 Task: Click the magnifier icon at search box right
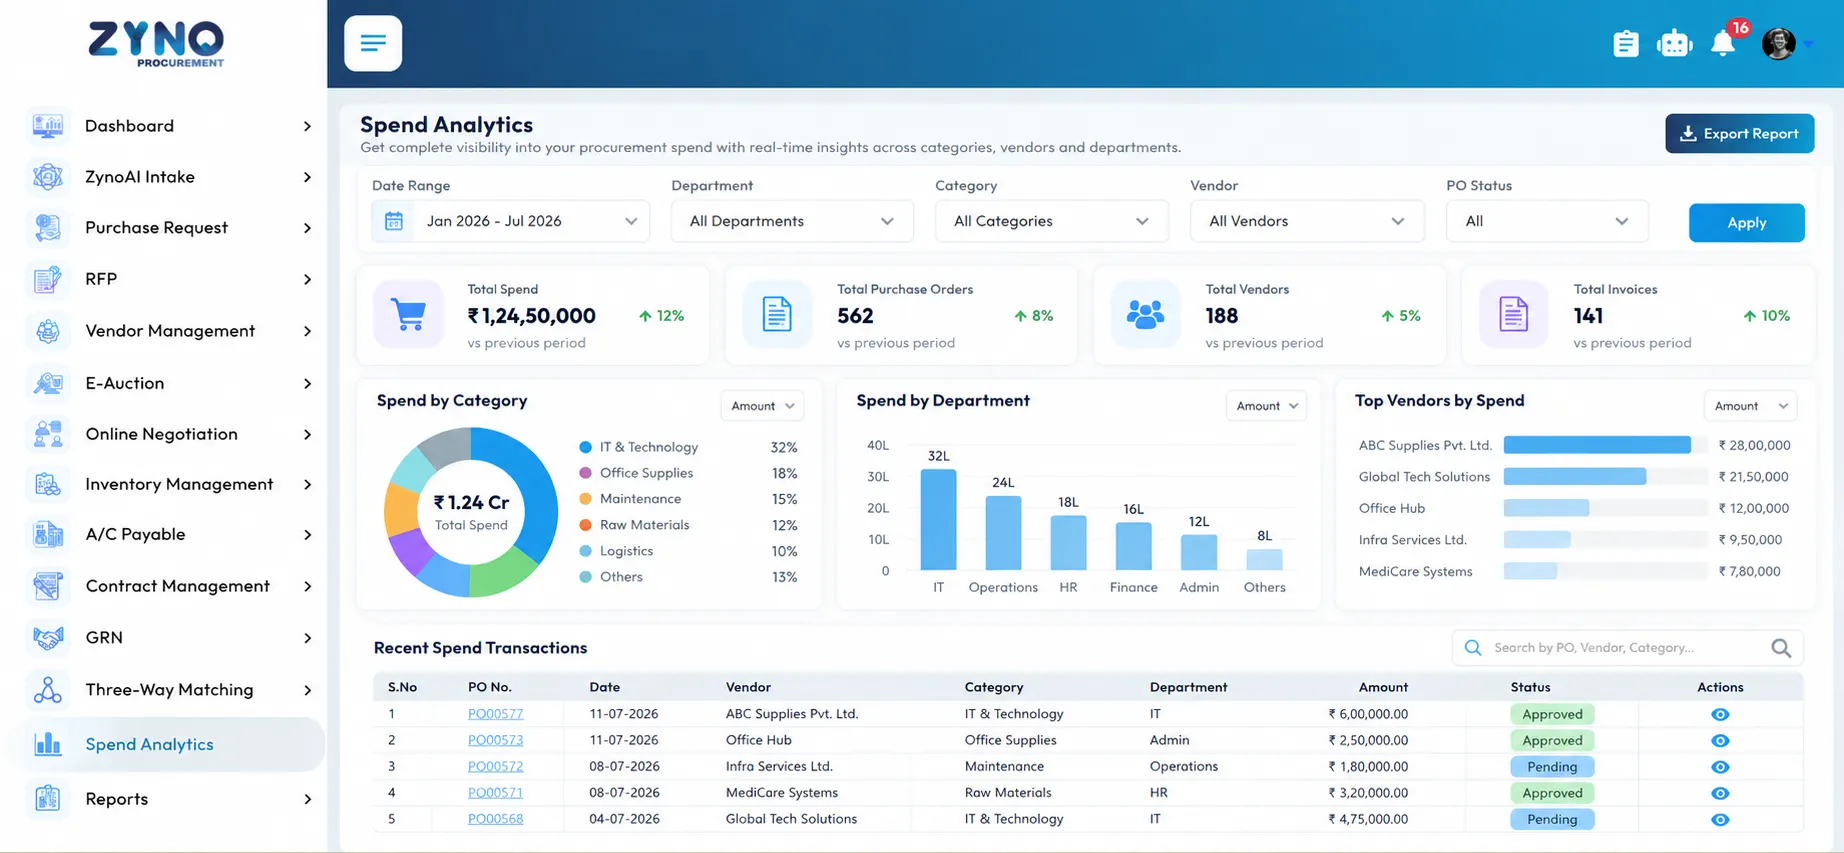pos(1781,648)
